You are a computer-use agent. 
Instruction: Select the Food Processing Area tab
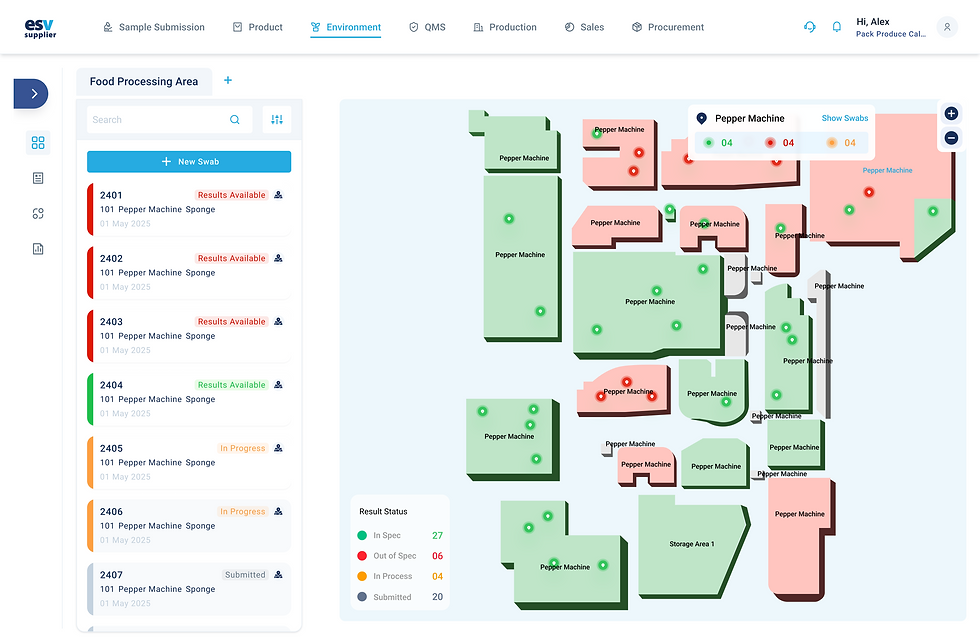point(144,81)
